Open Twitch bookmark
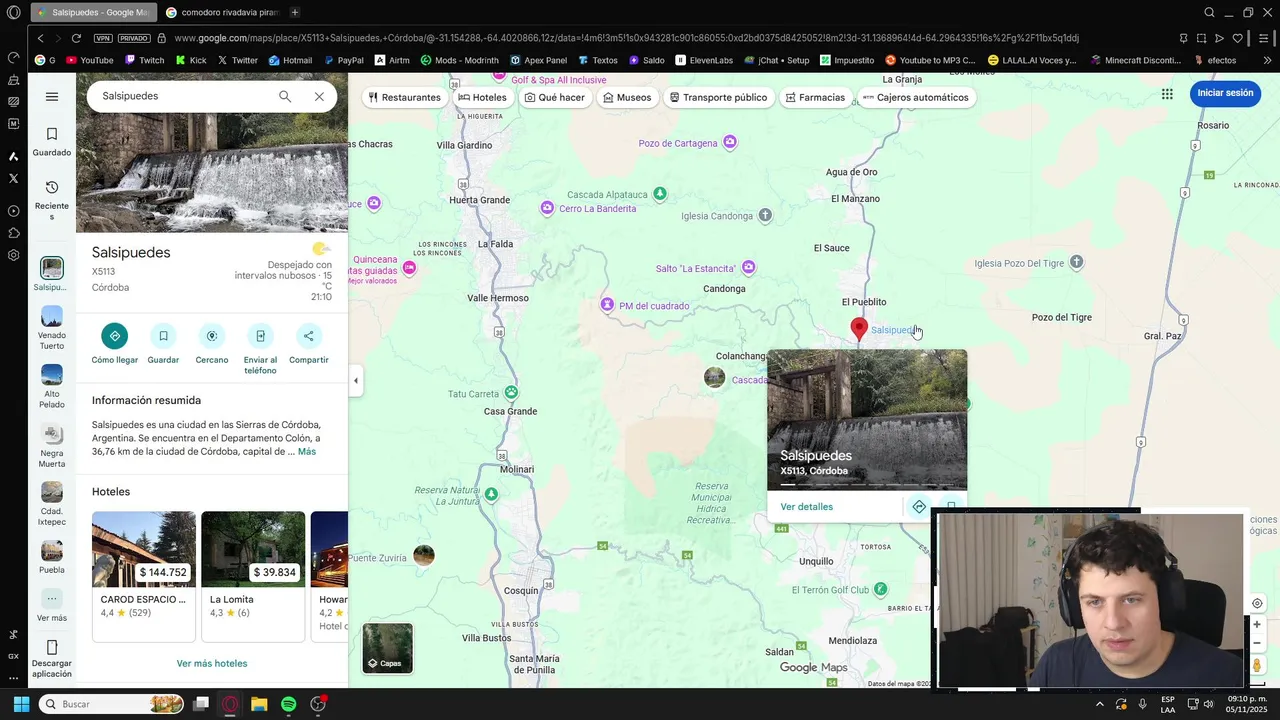 pos(144,60)
